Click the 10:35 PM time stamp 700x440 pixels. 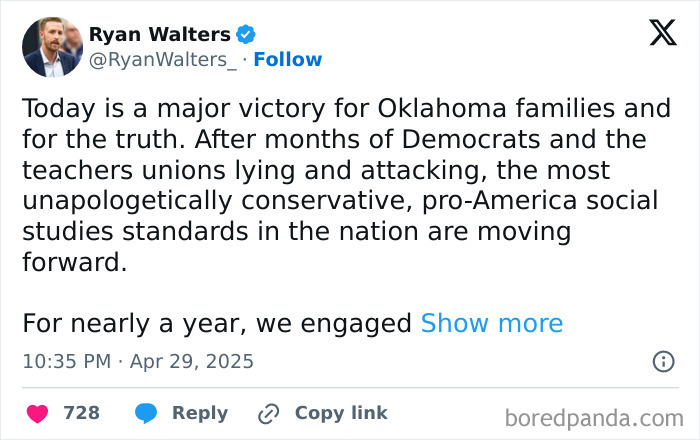[x=66, y=361]
